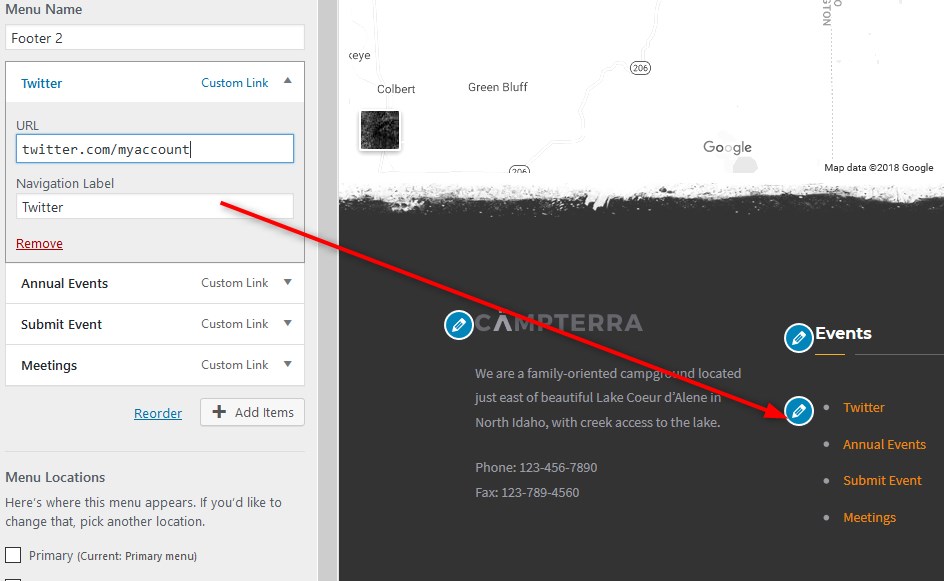Click the Twitter menu item title

pyautogui.click(x=42, y=83)
